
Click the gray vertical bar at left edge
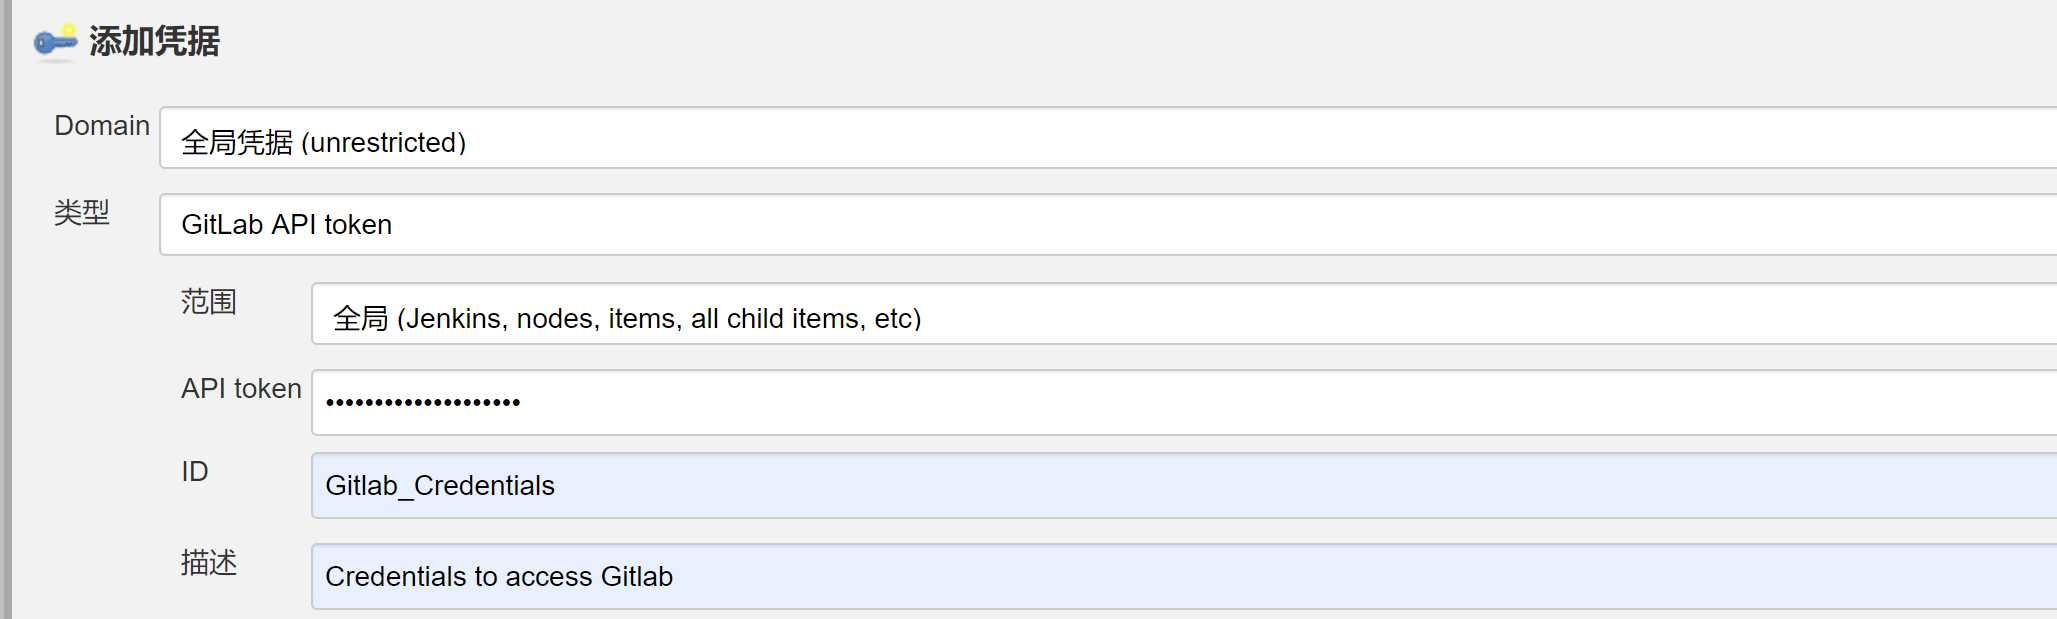(6, 309)
